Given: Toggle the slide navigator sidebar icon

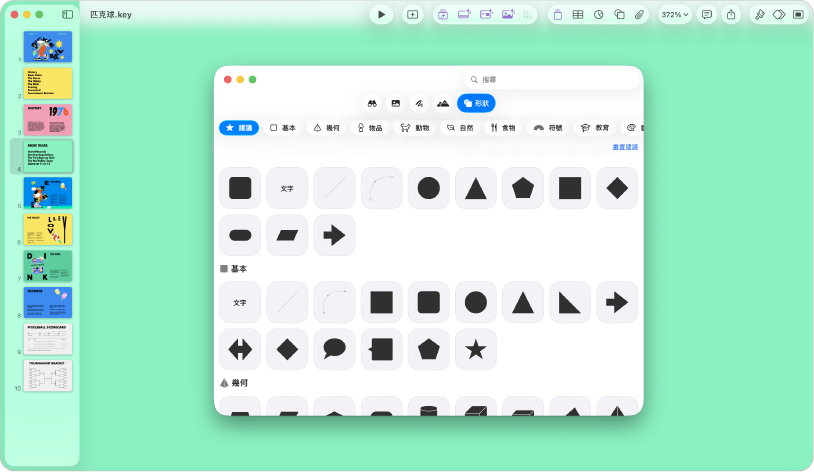Looking at the screenshot, I should pyautogui.click(x=67, y=15).
